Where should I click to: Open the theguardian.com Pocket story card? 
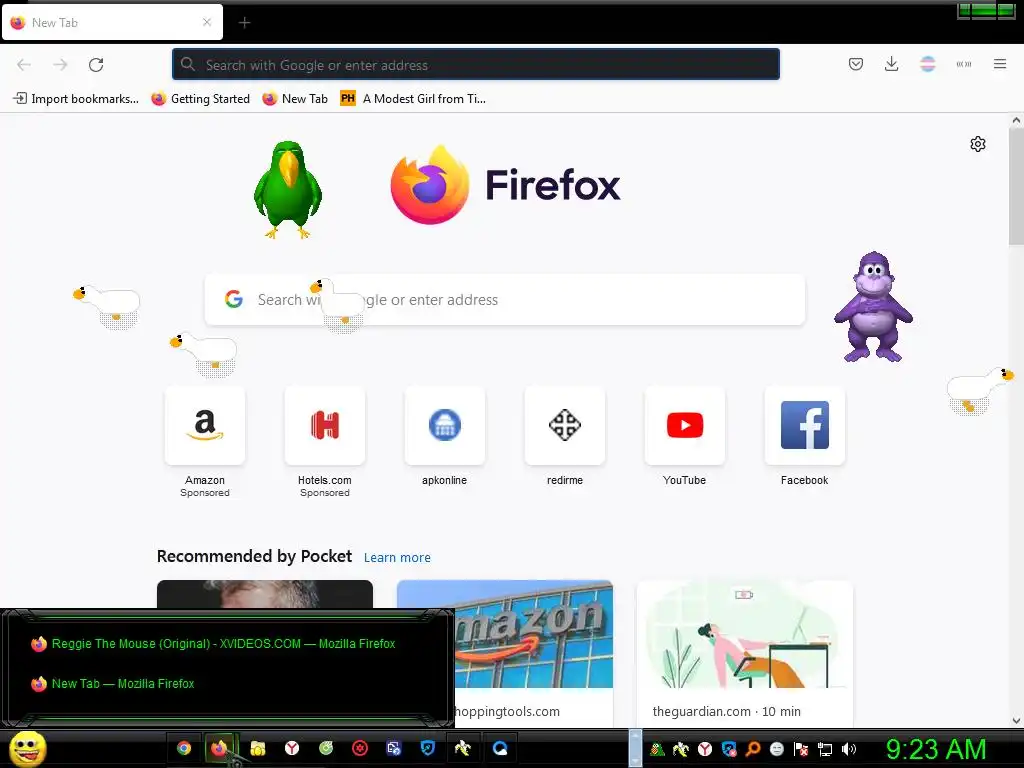pos(744,653)
